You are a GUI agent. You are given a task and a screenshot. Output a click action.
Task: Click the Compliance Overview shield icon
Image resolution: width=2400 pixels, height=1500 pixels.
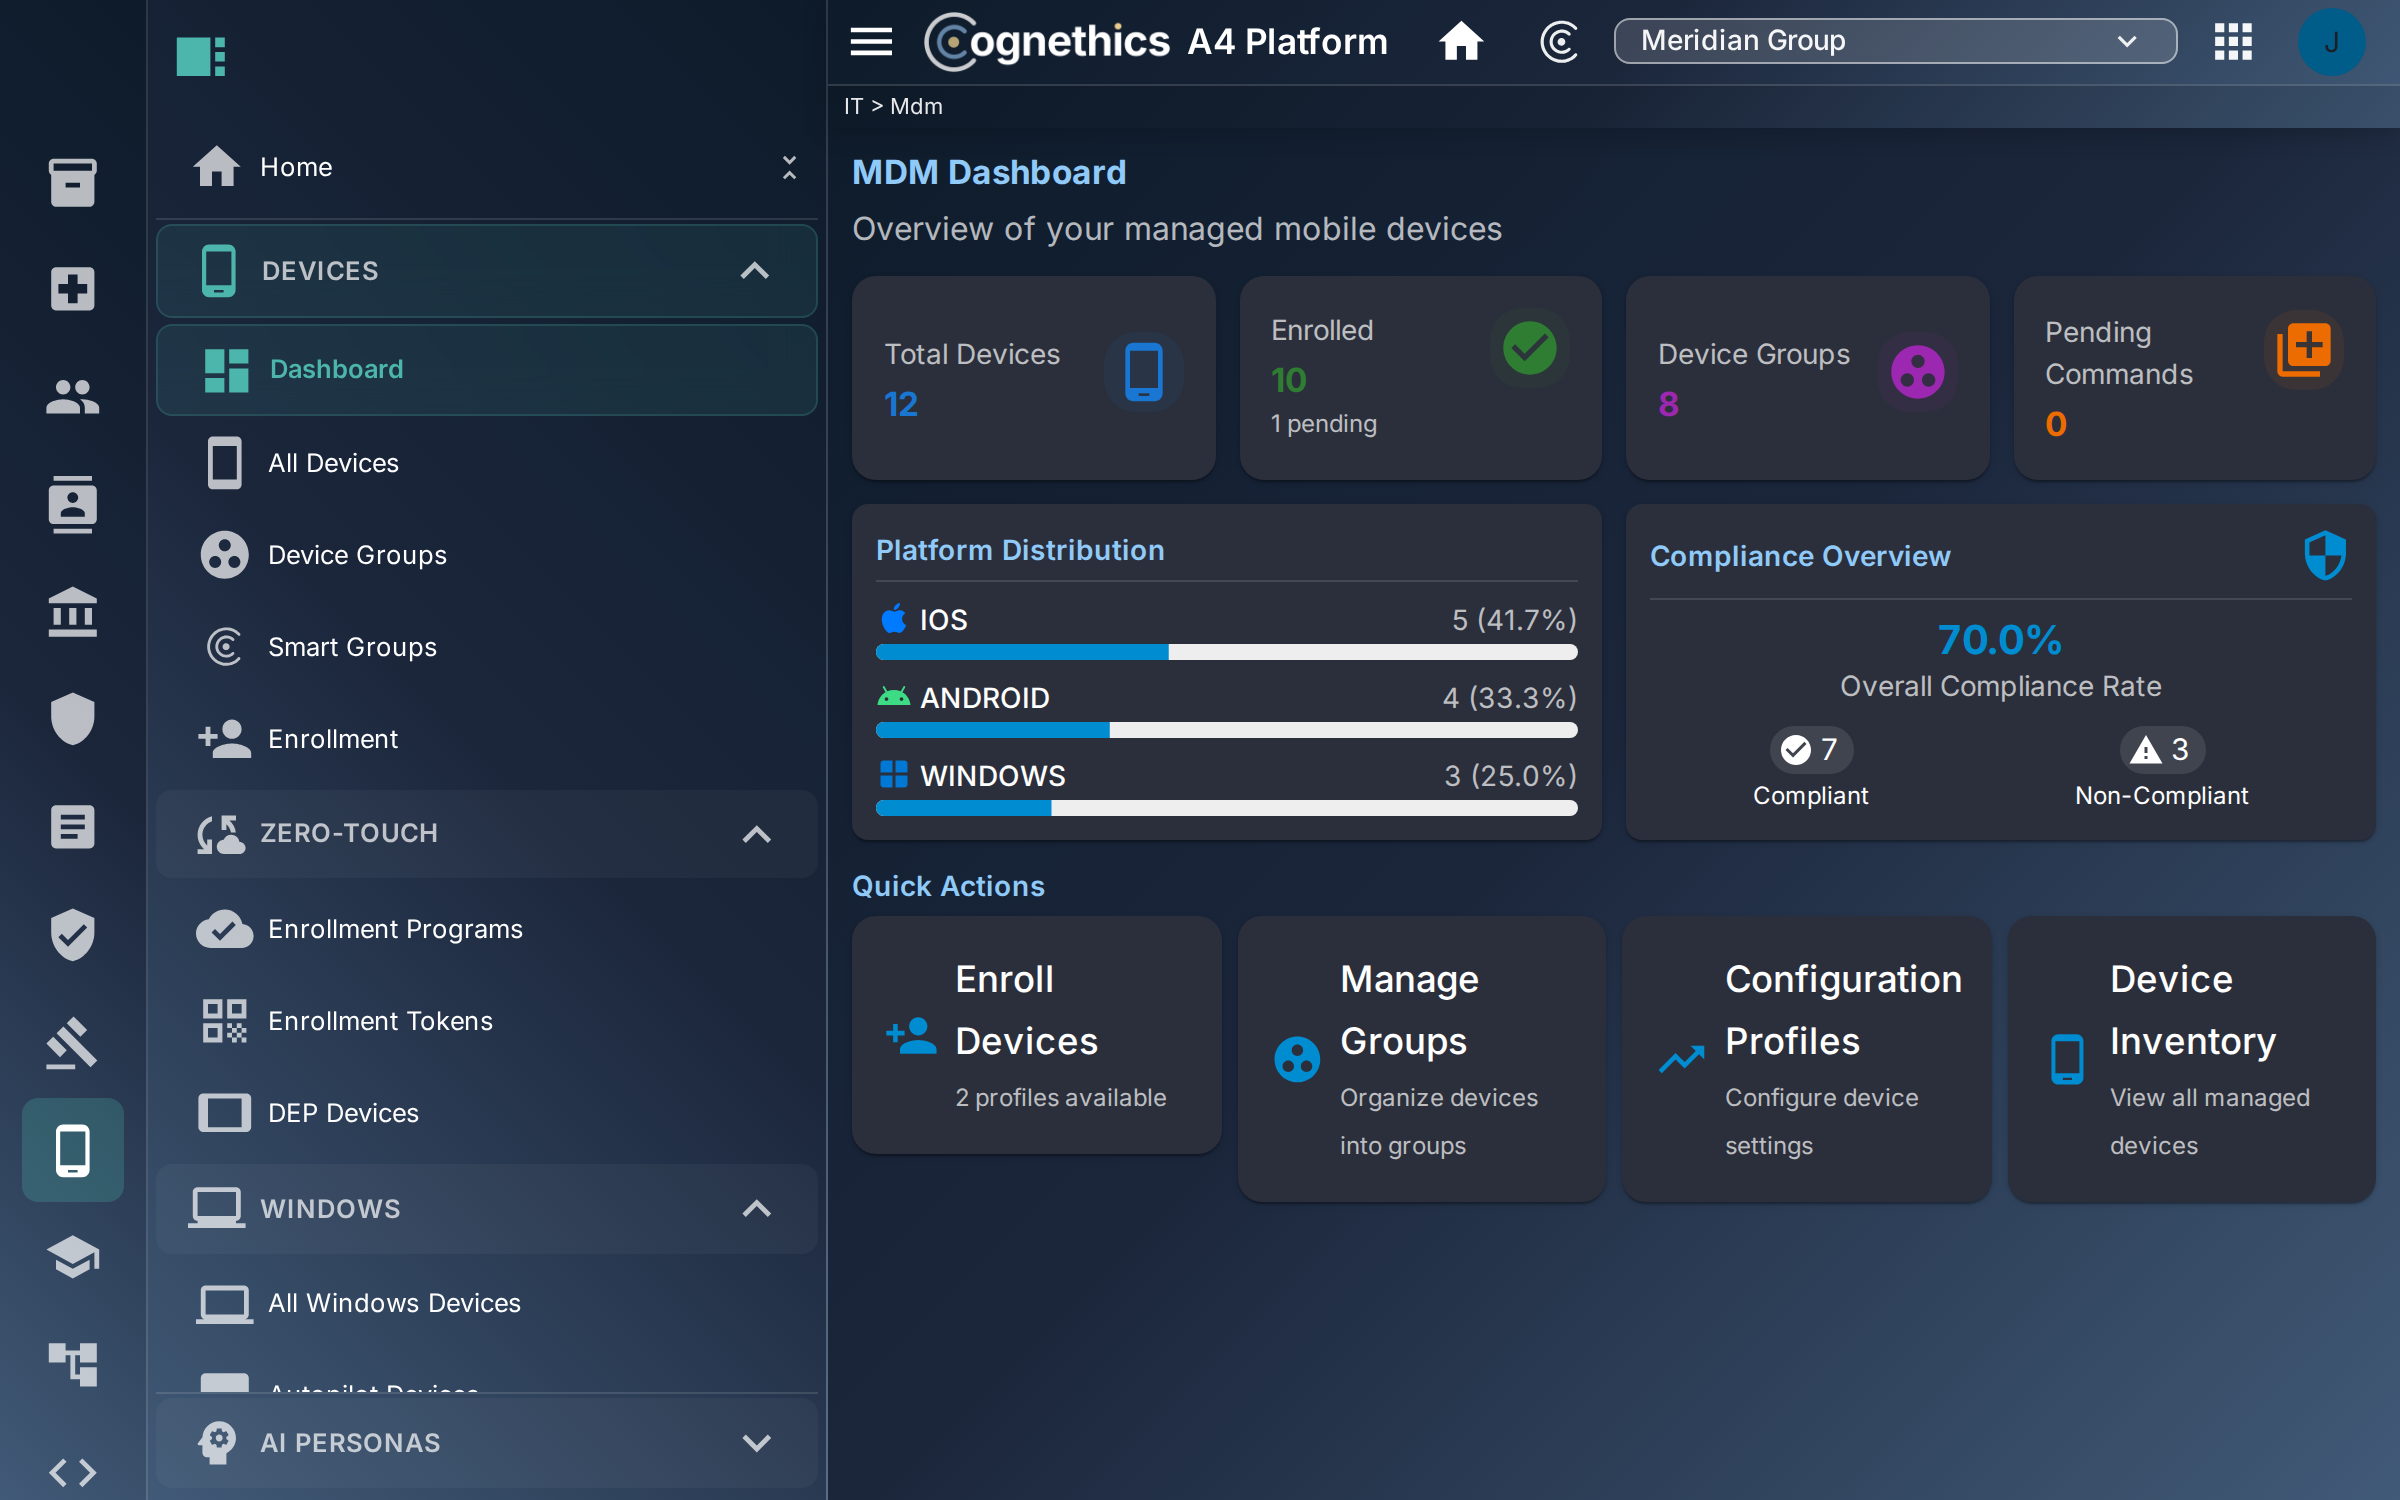coord(2325,555)
